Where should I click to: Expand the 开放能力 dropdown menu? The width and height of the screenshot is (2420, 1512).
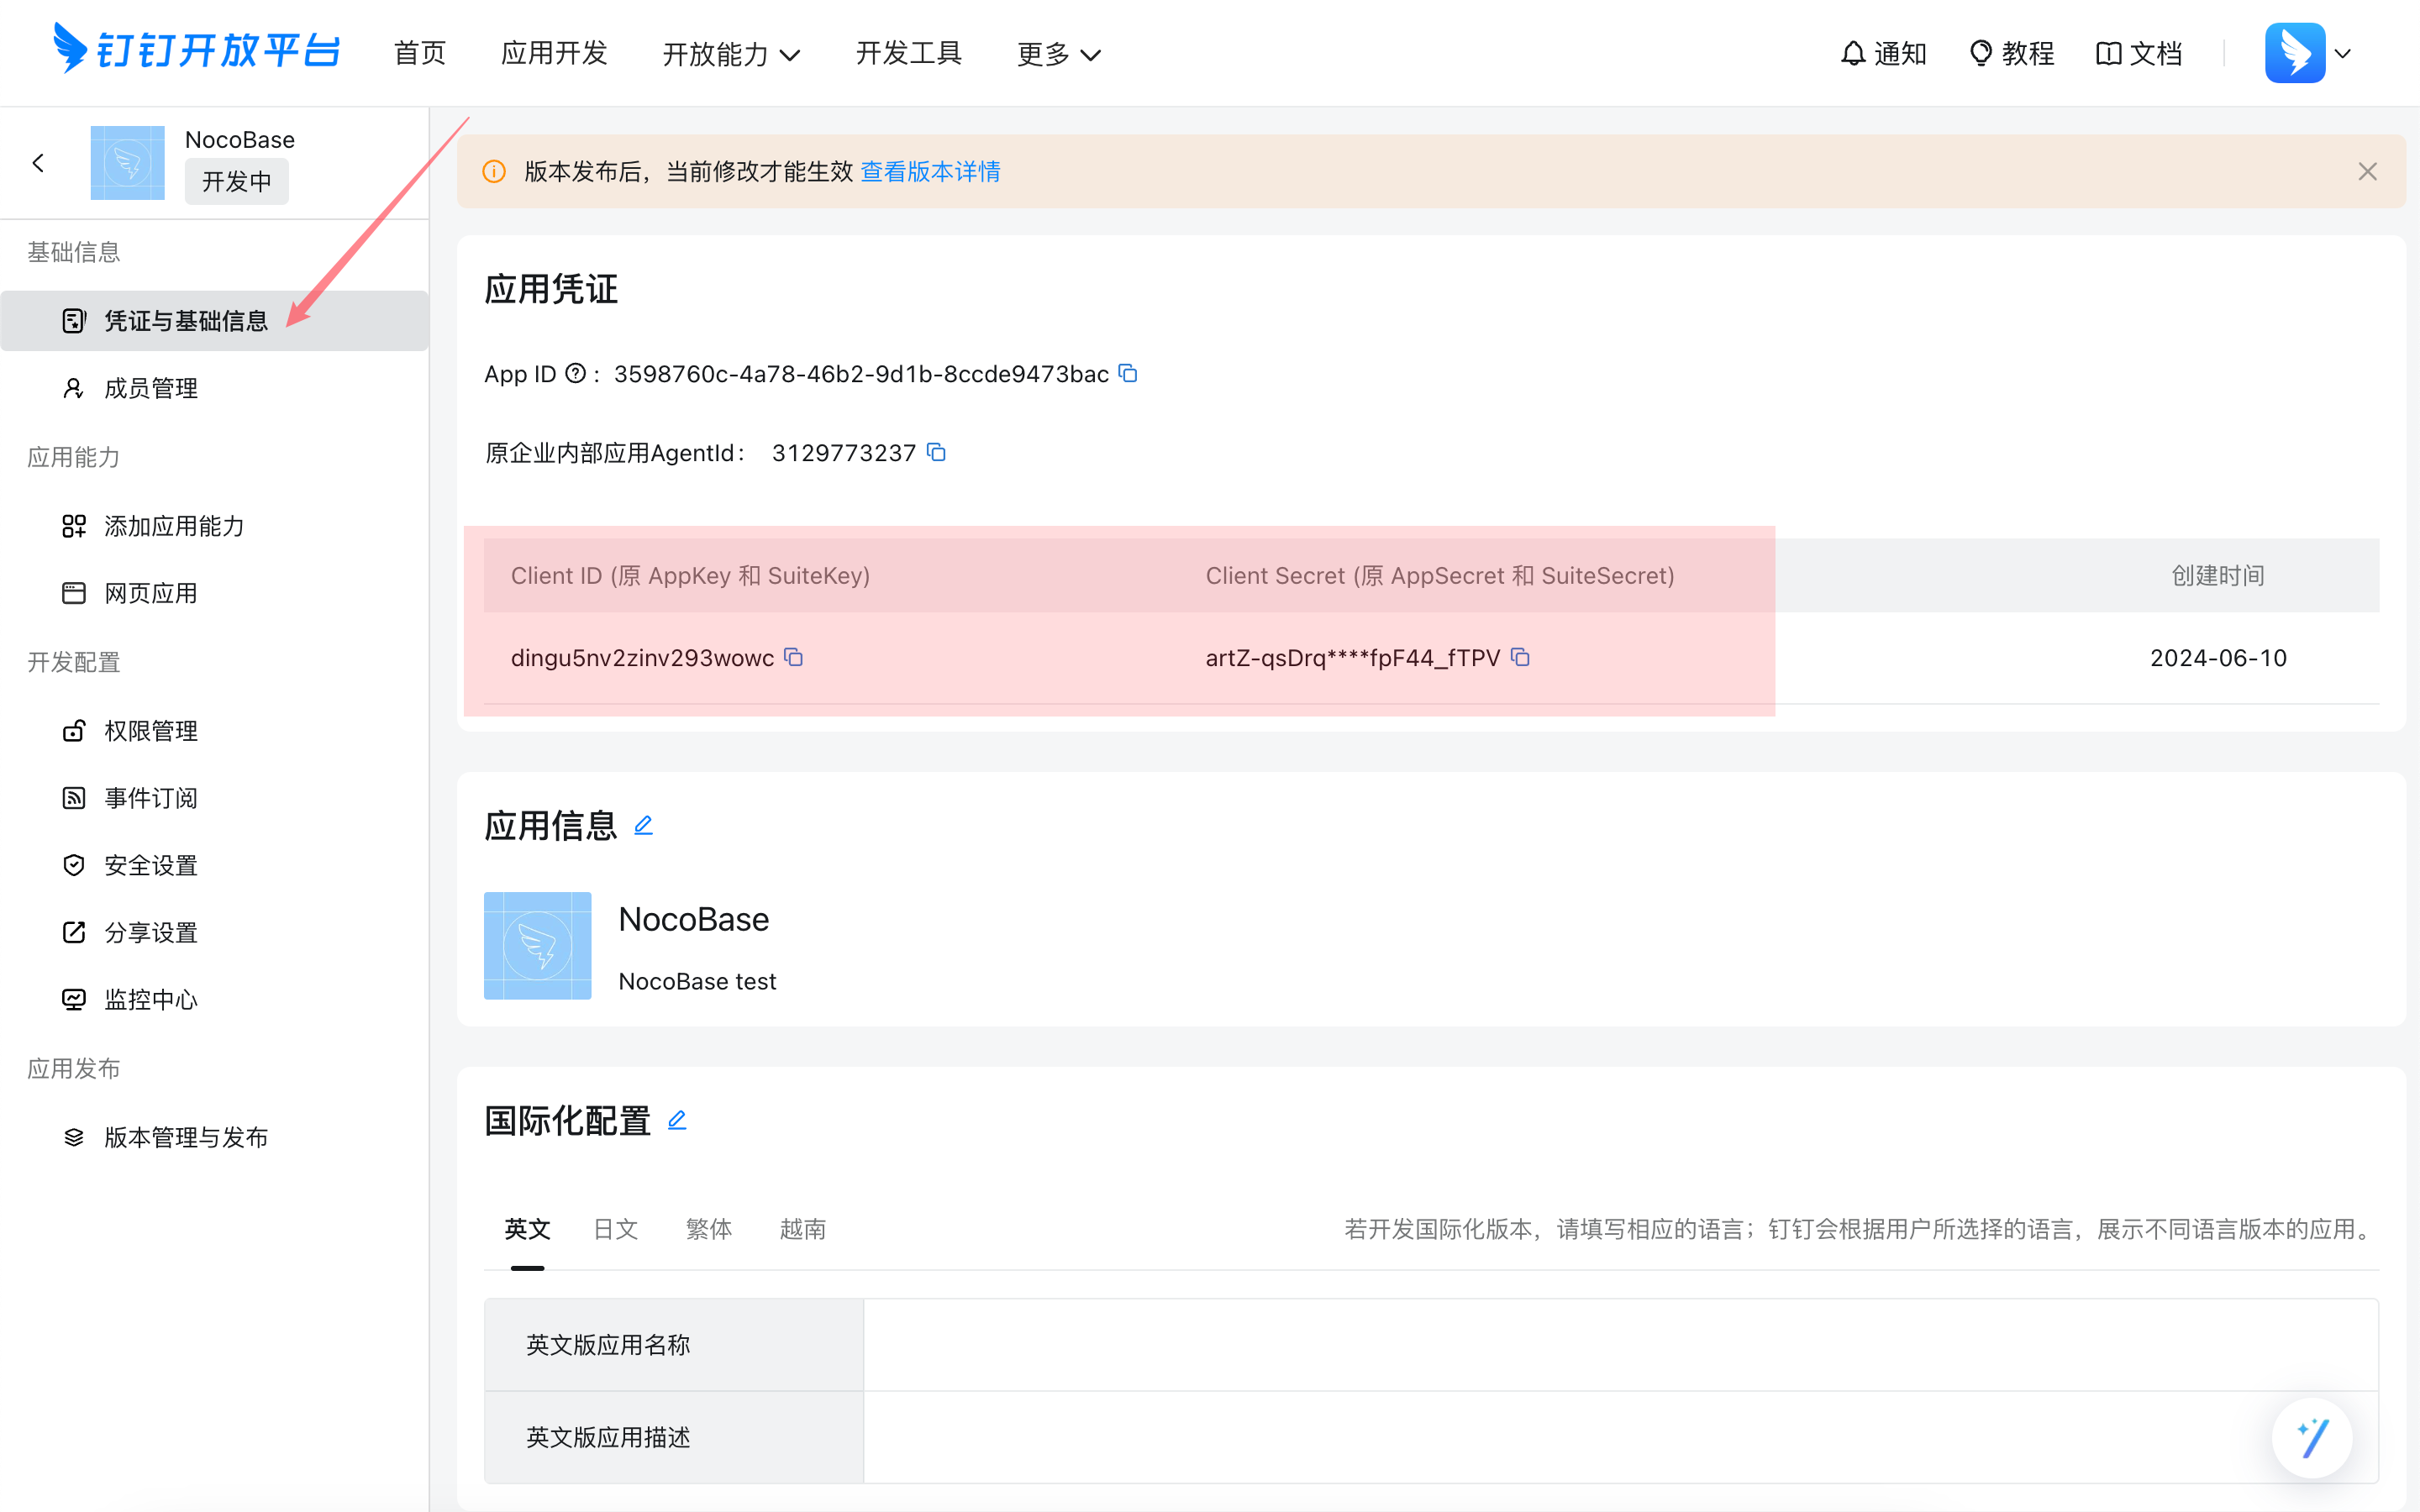click(731, 54)
